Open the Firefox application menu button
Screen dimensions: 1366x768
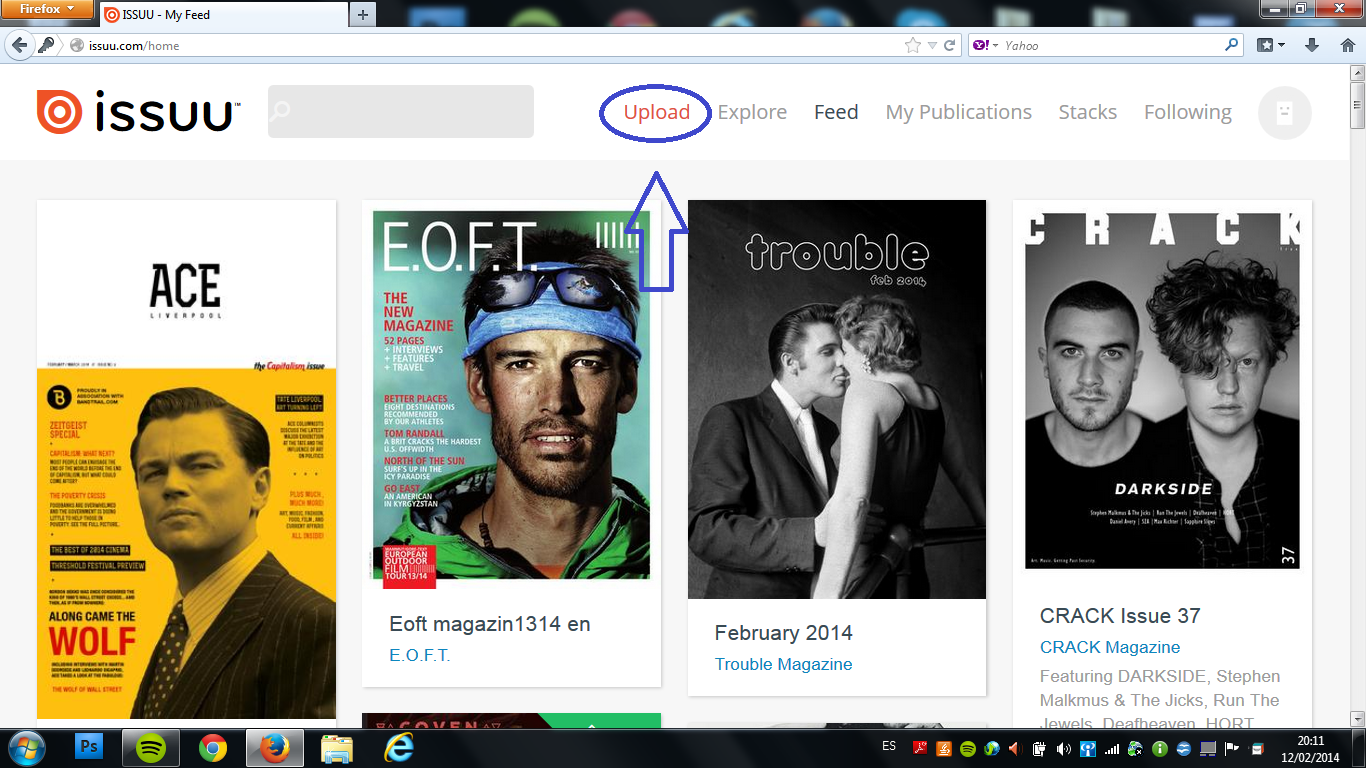click(x=48, y=10)
